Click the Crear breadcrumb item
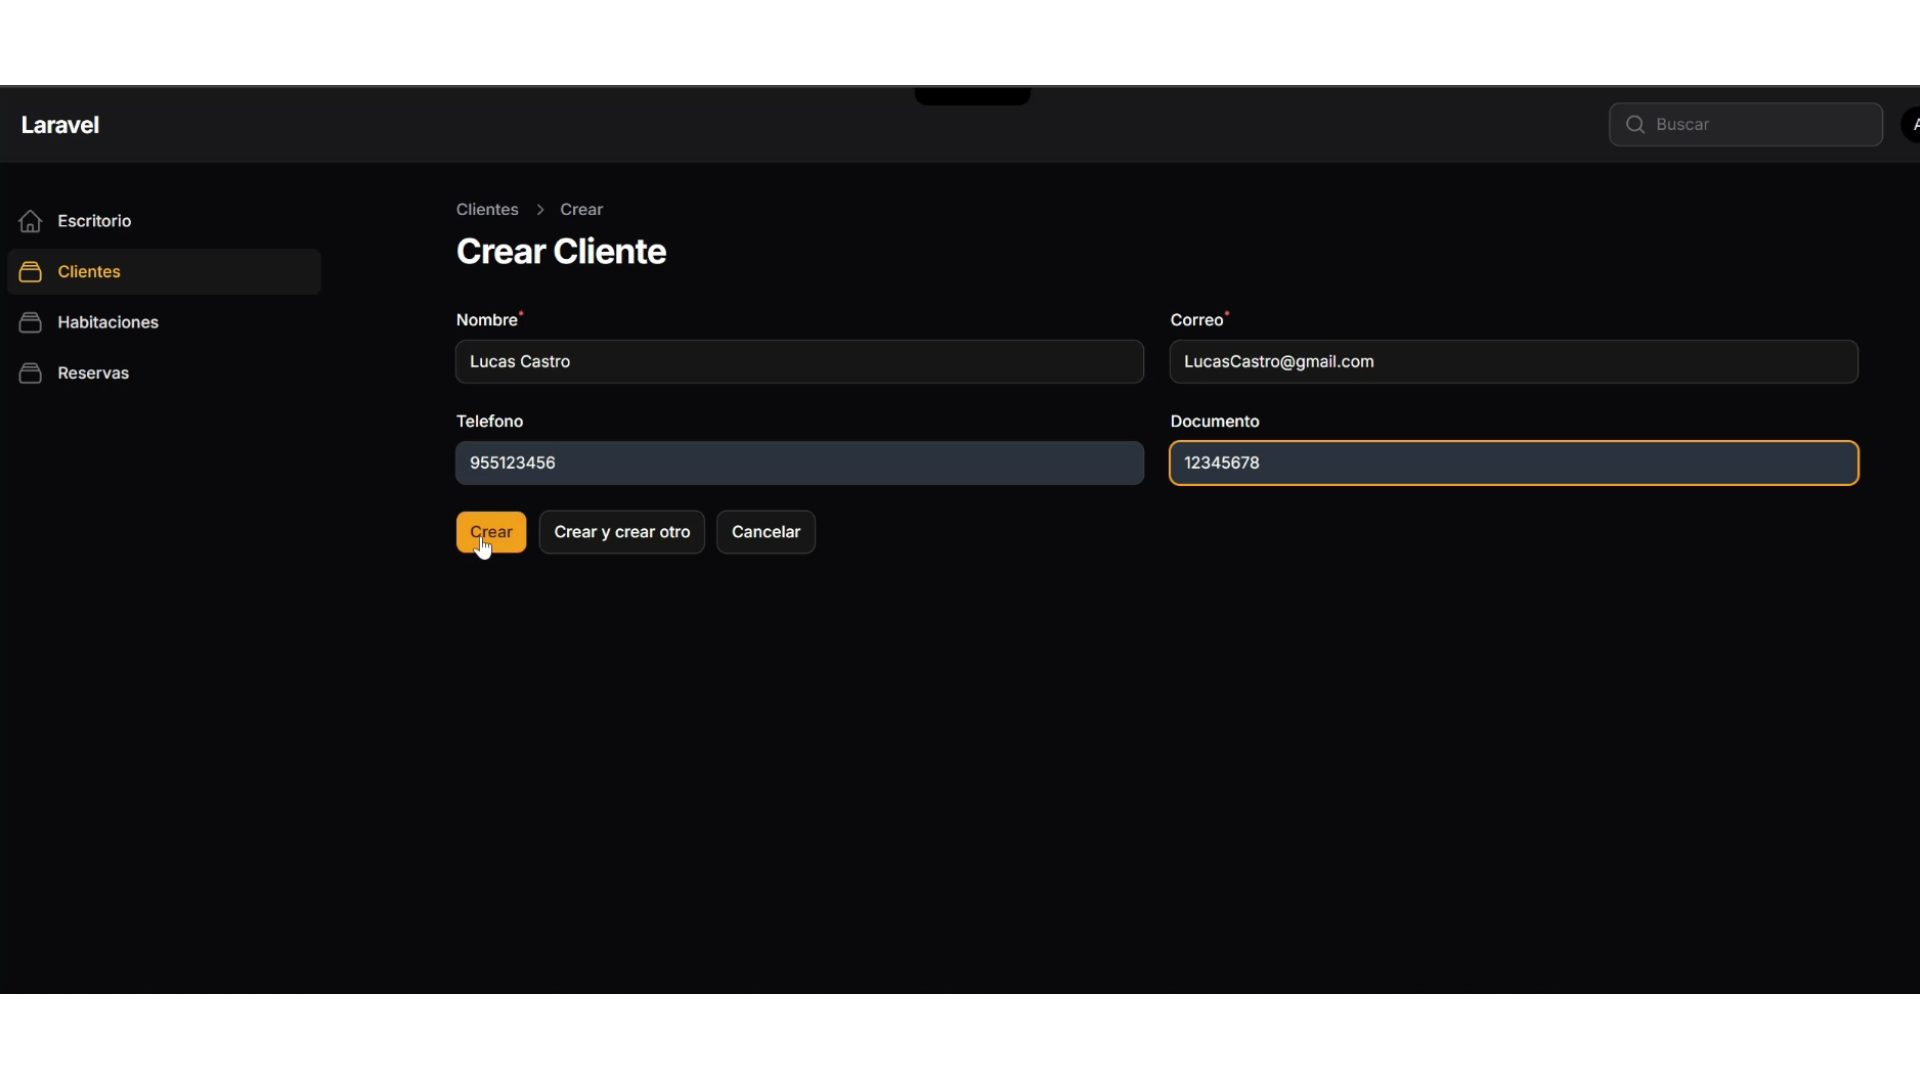The image size is (1920, 1080). point(581,210)
